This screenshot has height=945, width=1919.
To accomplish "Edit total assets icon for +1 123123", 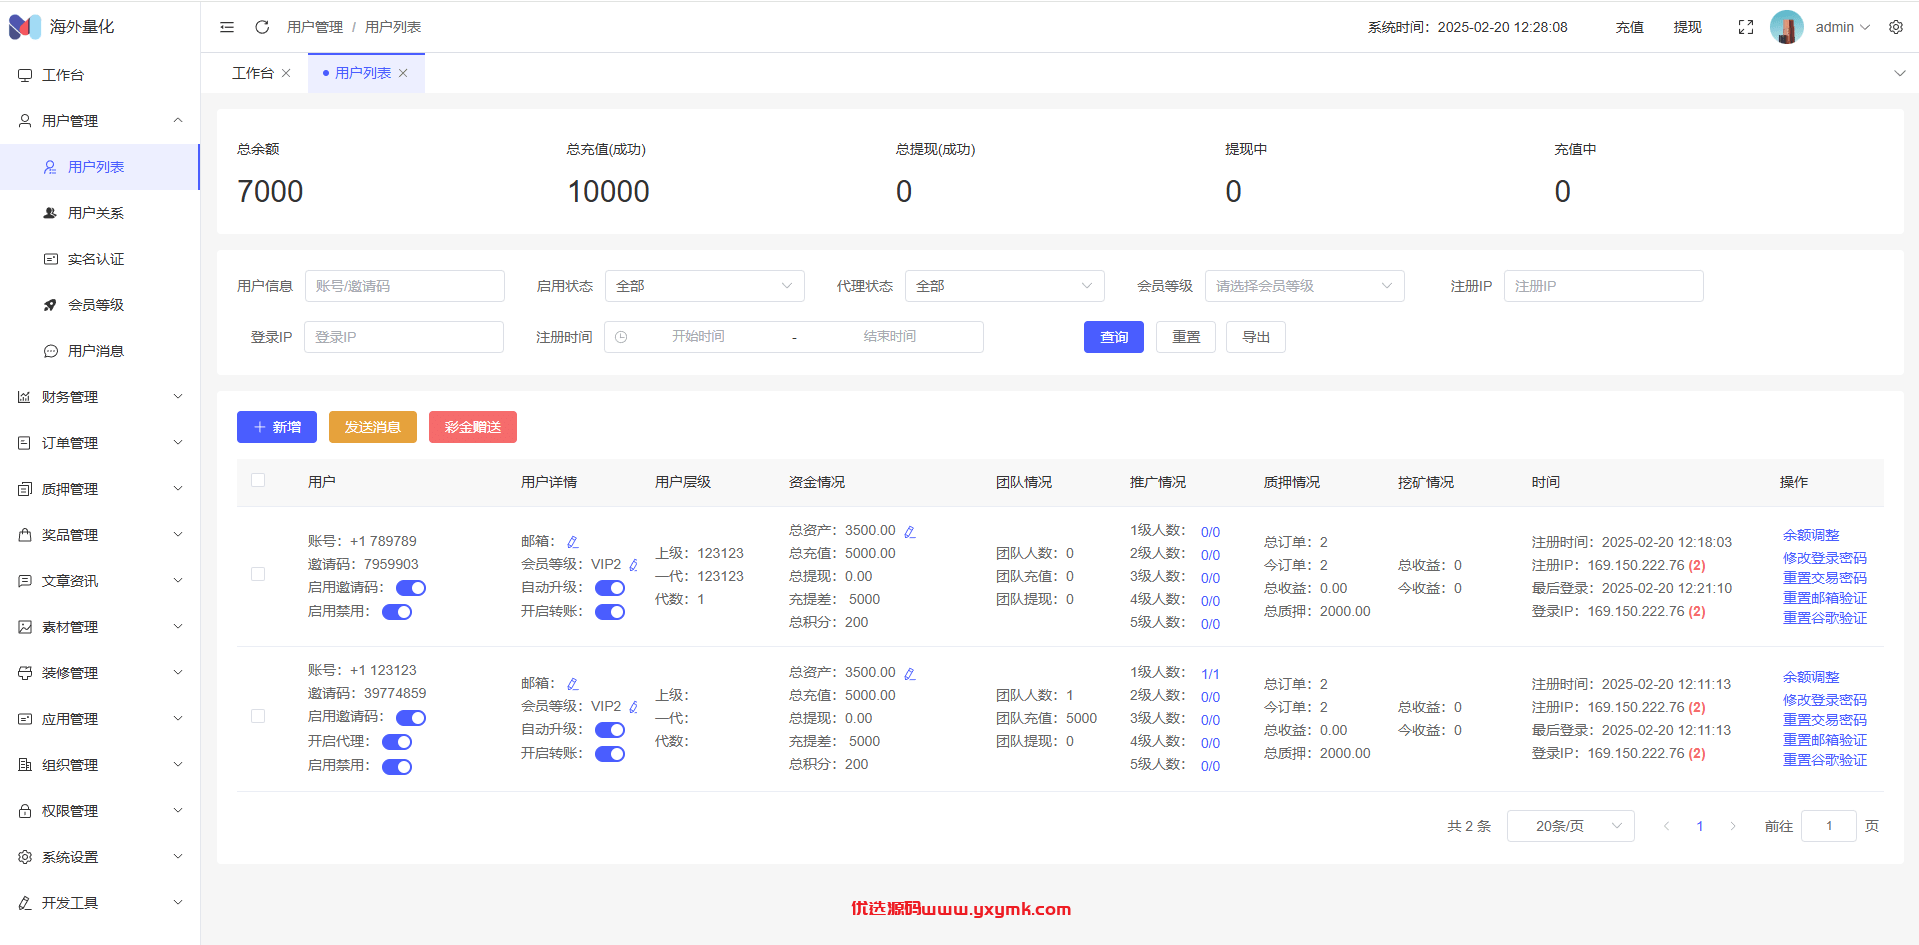I will pyautogui.click(x=910, y=673).
